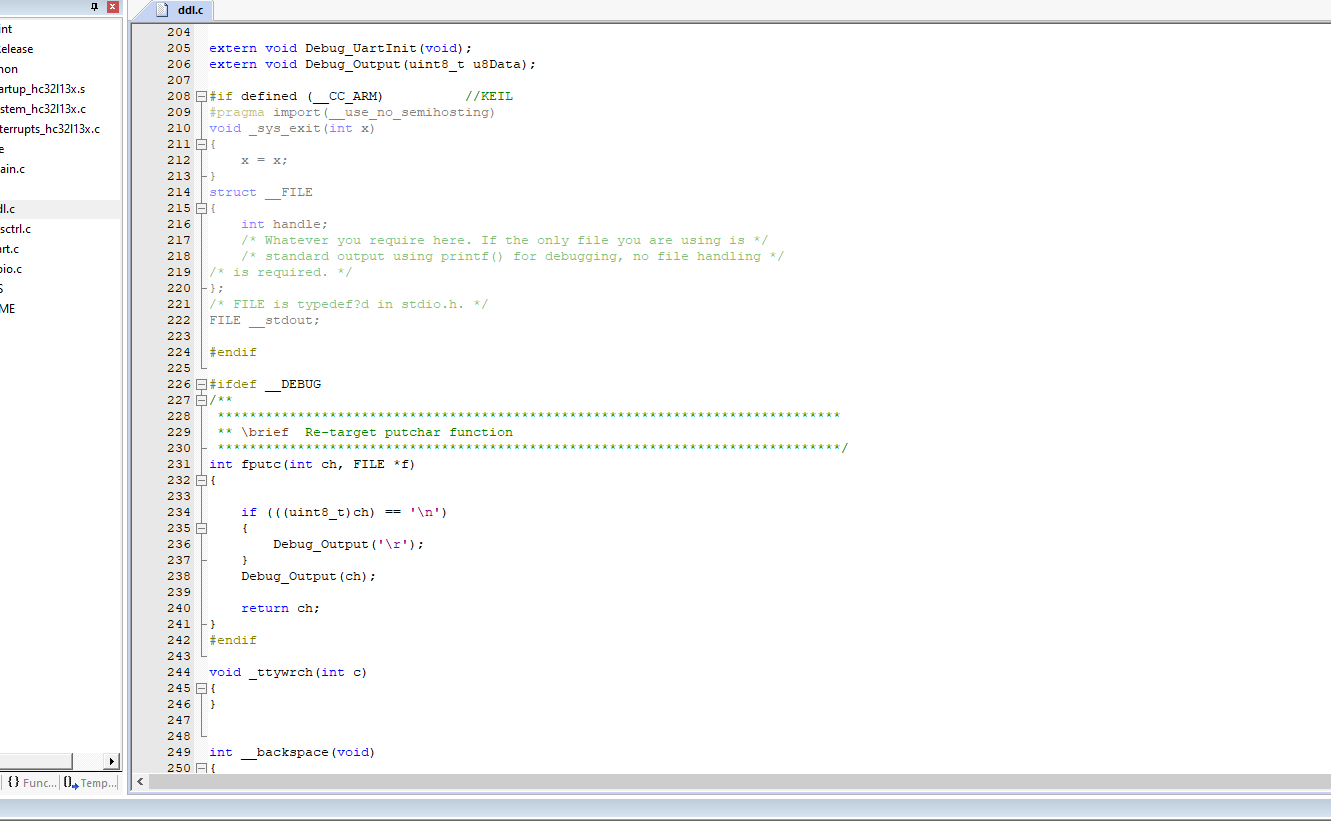Click the '//KEIL' comment on line 208
This screenshot has height=833, width=1331.
pos(489,96)
